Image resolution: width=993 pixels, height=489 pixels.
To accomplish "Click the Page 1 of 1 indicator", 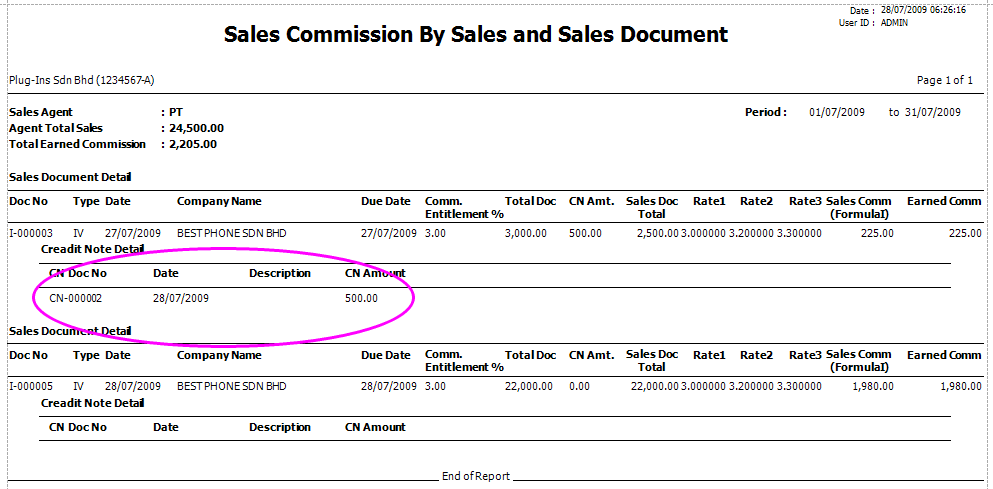I will coord(945,80).
